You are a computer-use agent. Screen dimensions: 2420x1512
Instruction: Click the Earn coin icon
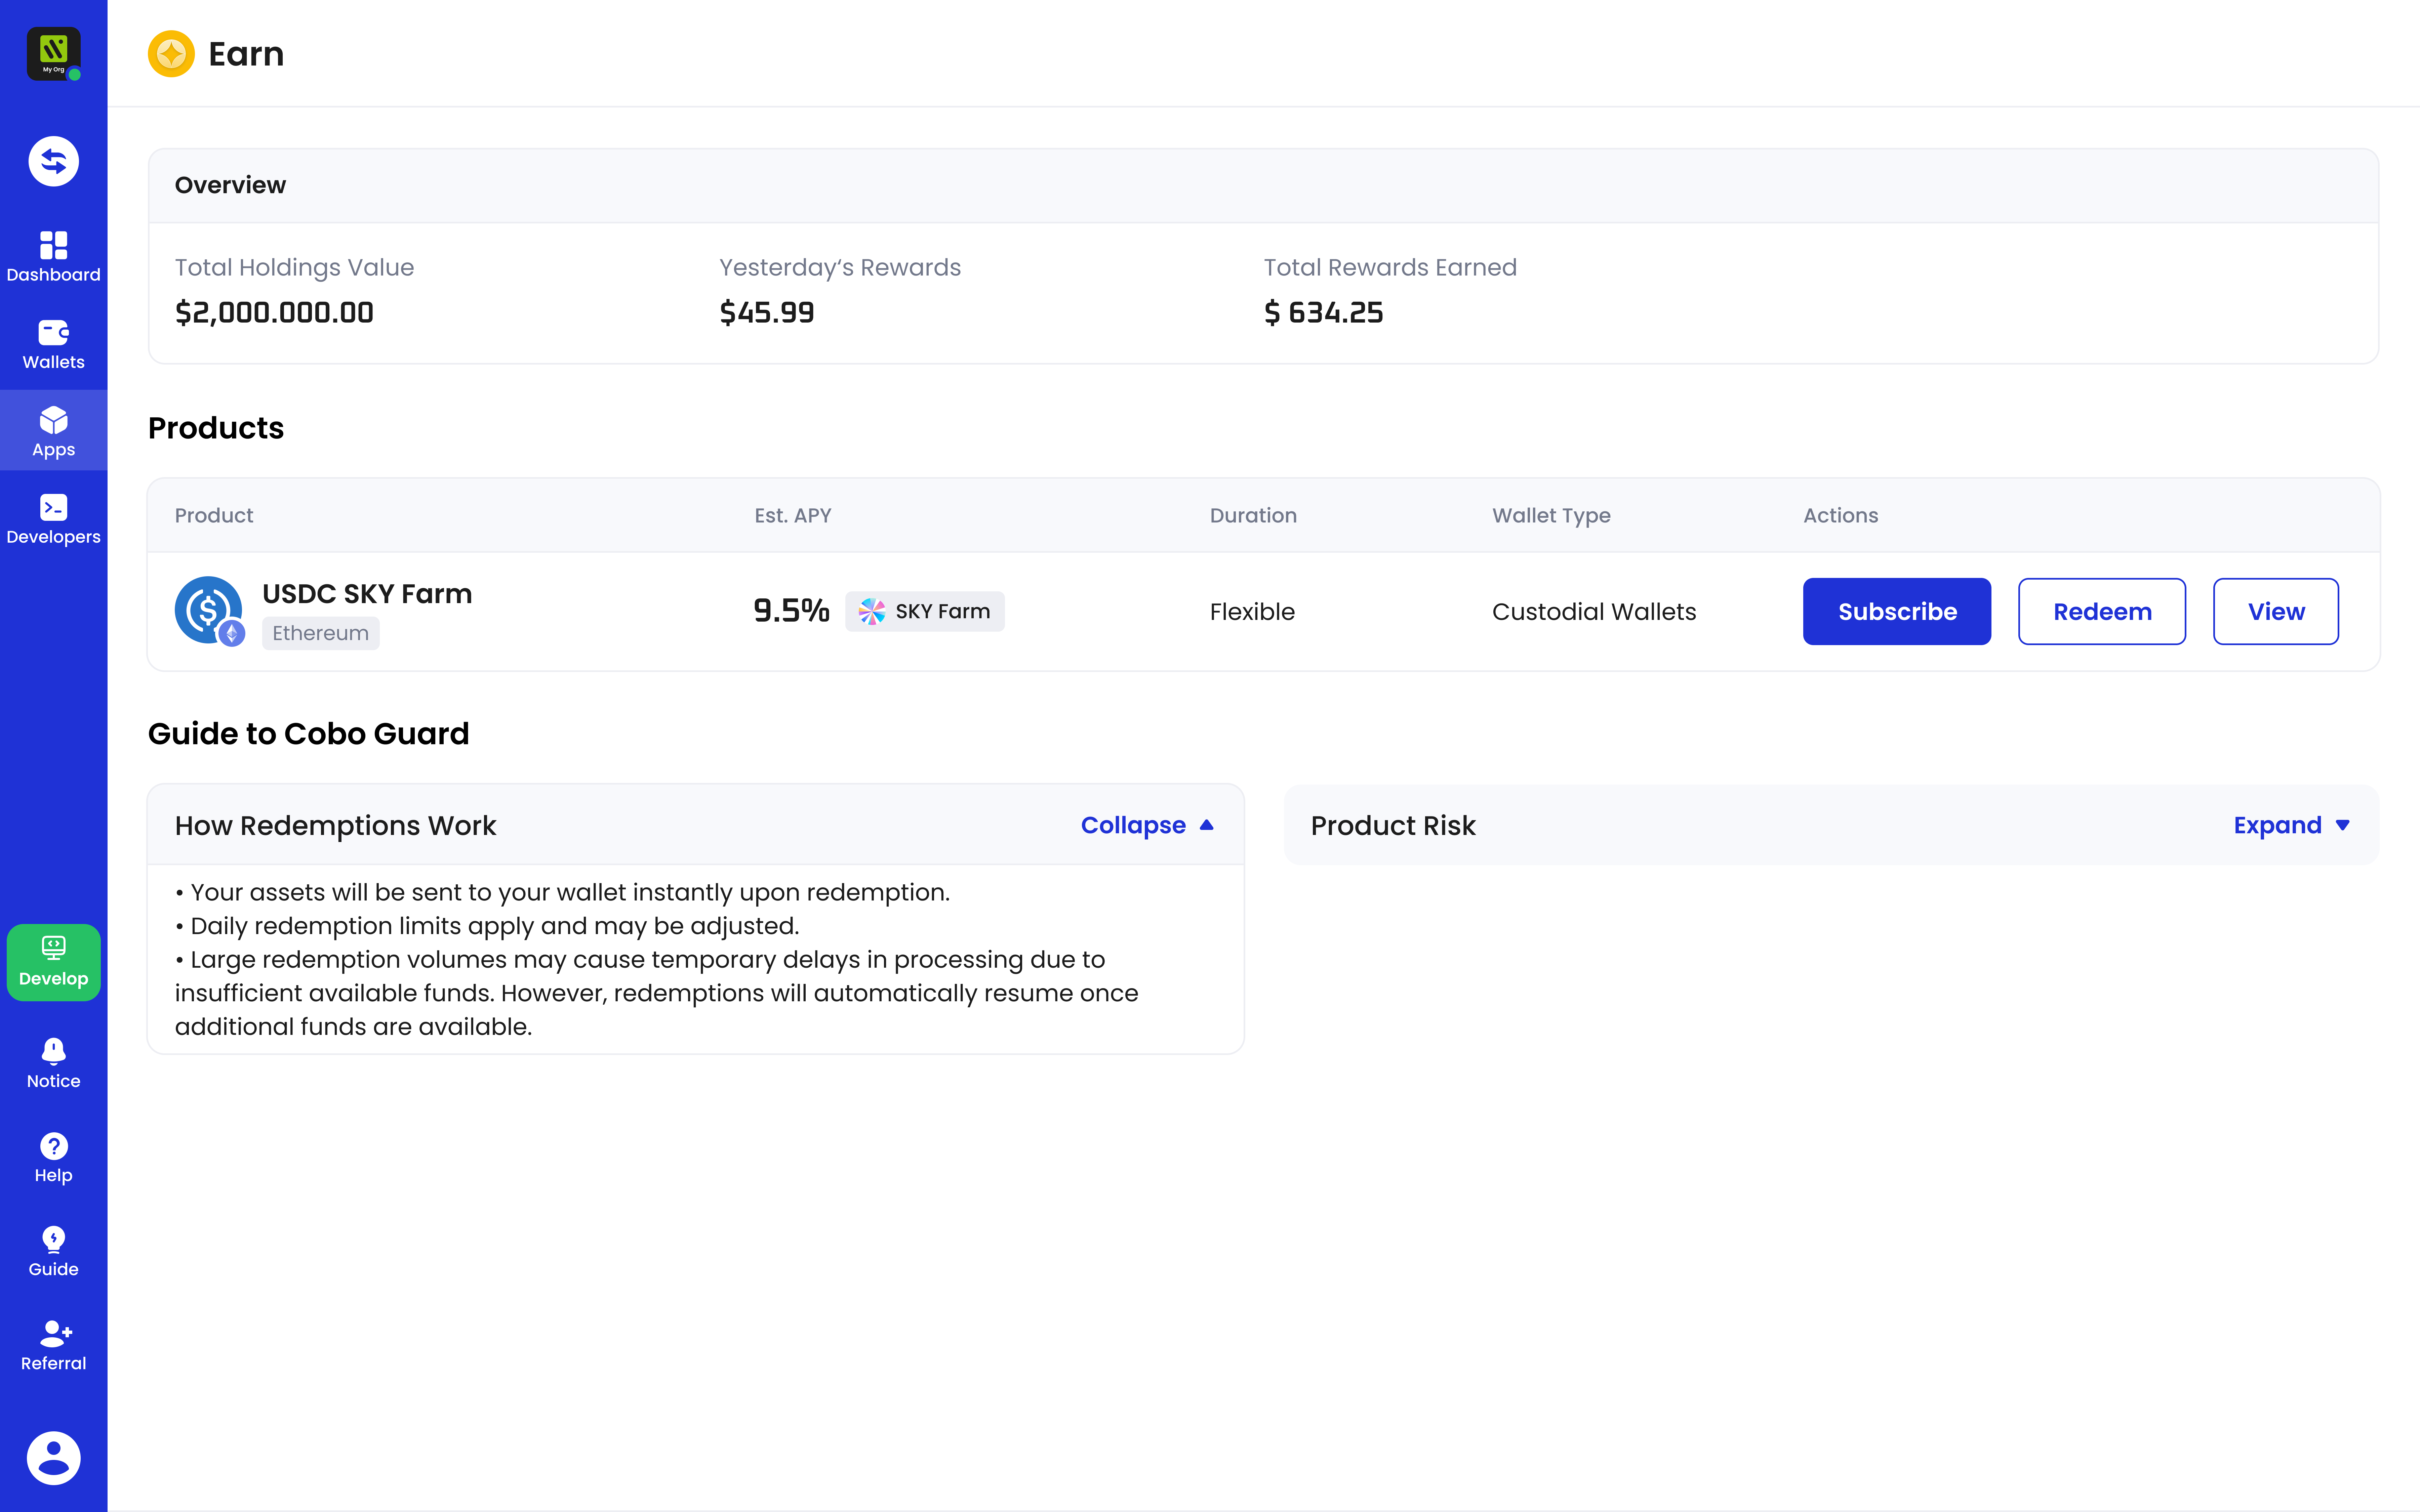click(171, 54)
